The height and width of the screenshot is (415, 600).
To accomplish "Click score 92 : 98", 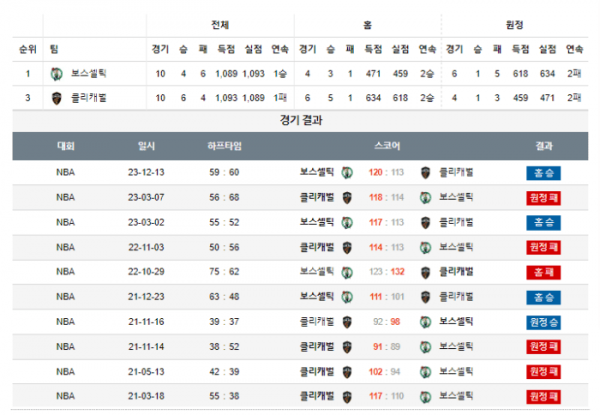I will tap(386, 322).
